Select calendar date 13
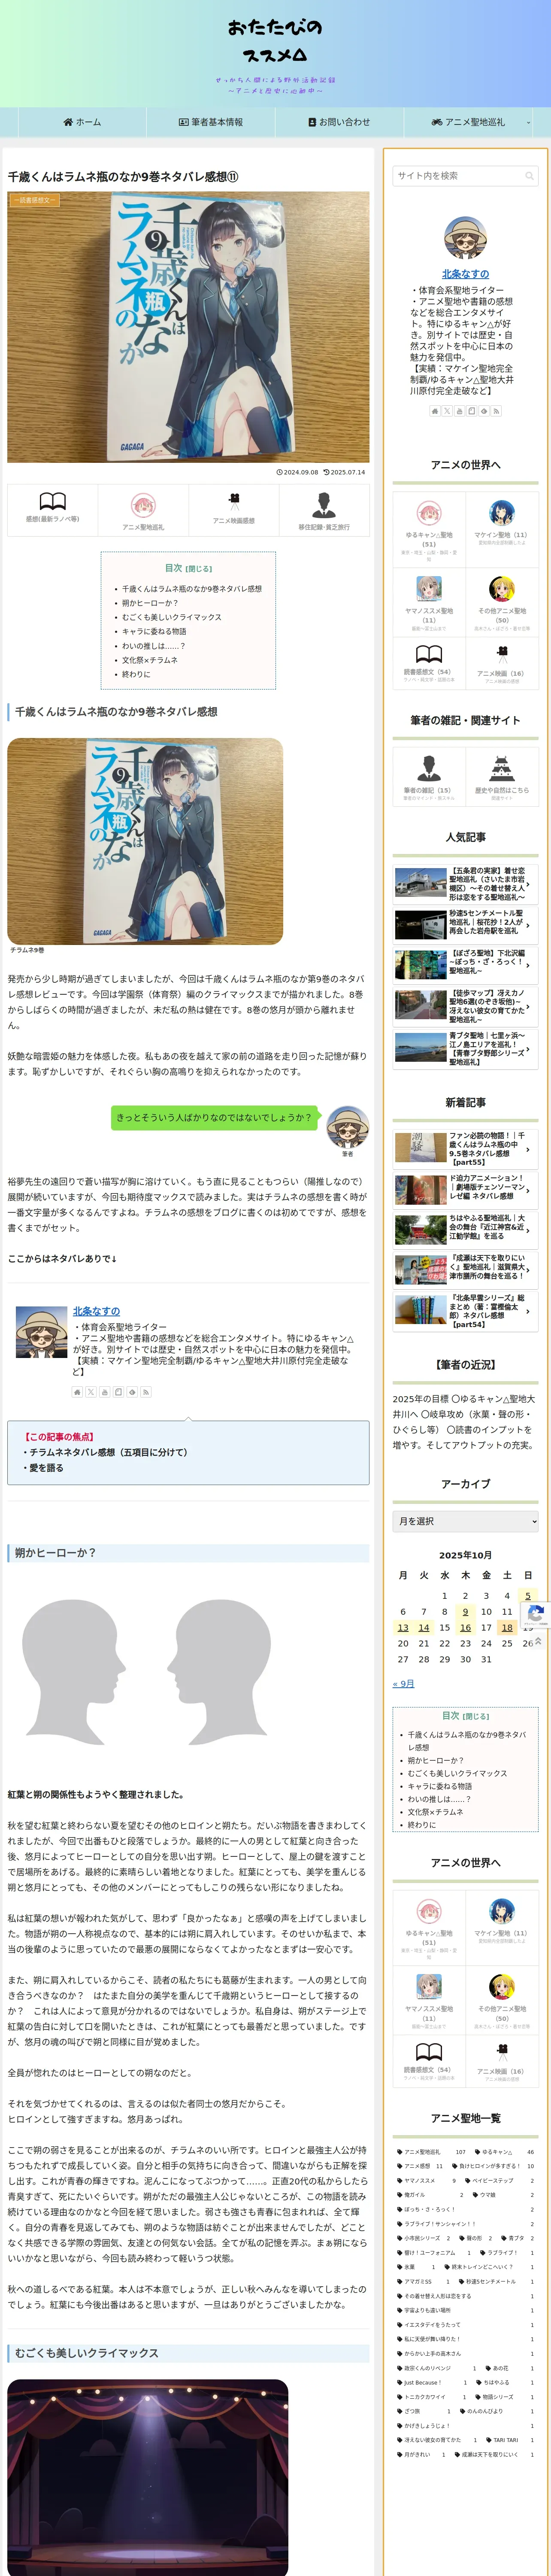The image size is (551, 2576). [x=403, y=1627]
